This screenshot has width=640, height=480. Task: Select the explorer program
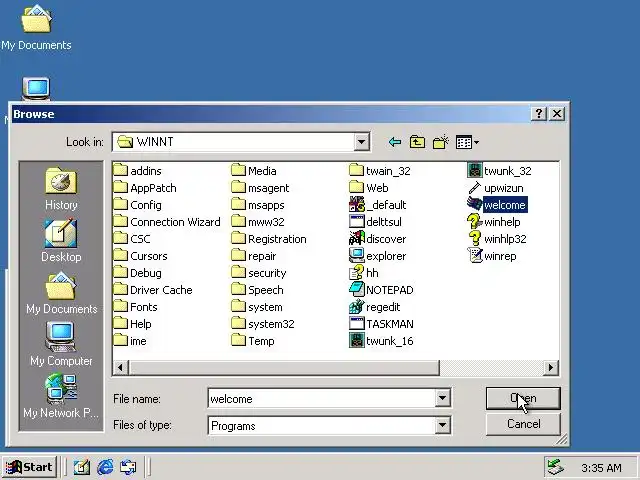coord(378,256)
